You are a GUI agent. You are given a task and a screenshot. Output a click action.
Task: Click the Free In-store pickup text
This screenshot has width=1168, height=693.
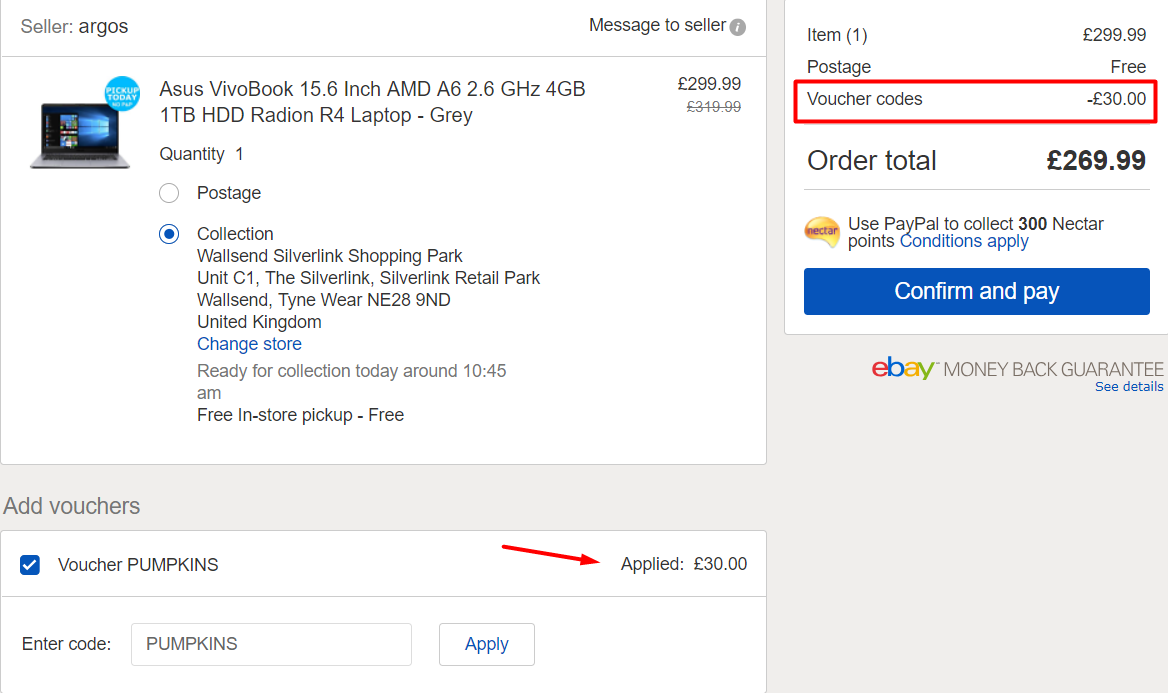click(301, 415)
